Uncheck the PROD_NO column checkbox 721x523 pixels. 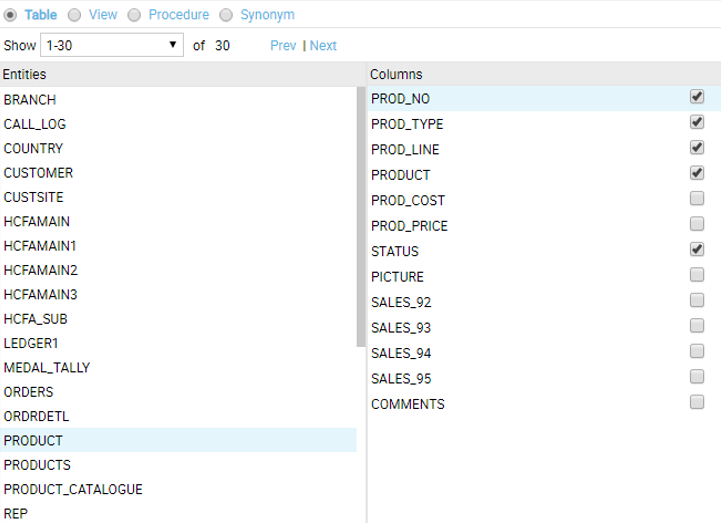[x=697, y=97]
